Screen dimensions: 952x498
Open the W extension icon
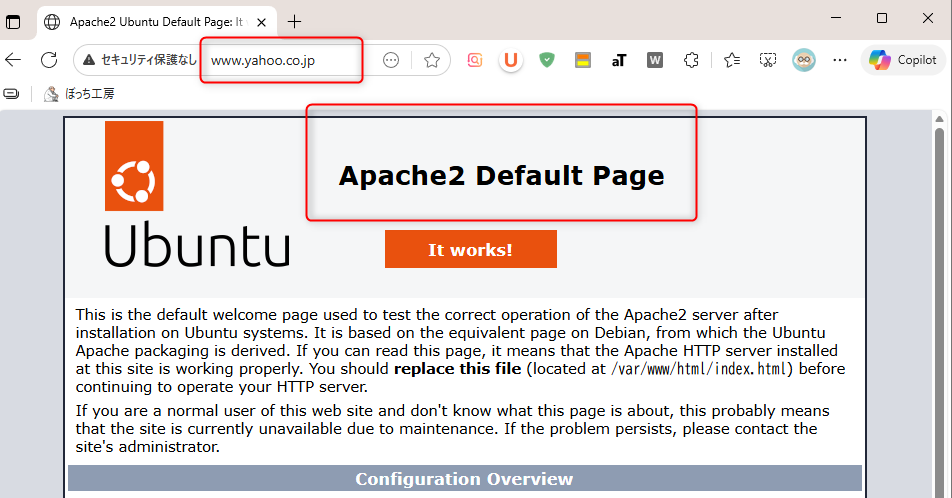point(655,60)
